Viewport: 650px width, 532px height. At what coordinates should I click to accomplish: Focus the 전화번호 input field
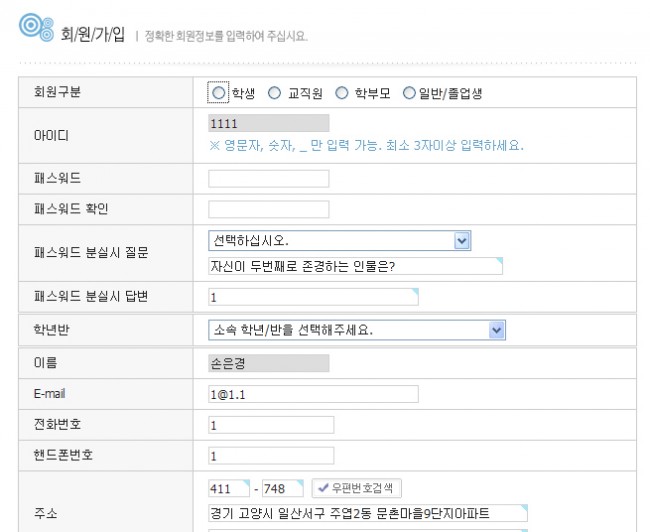tap(313, 425)
